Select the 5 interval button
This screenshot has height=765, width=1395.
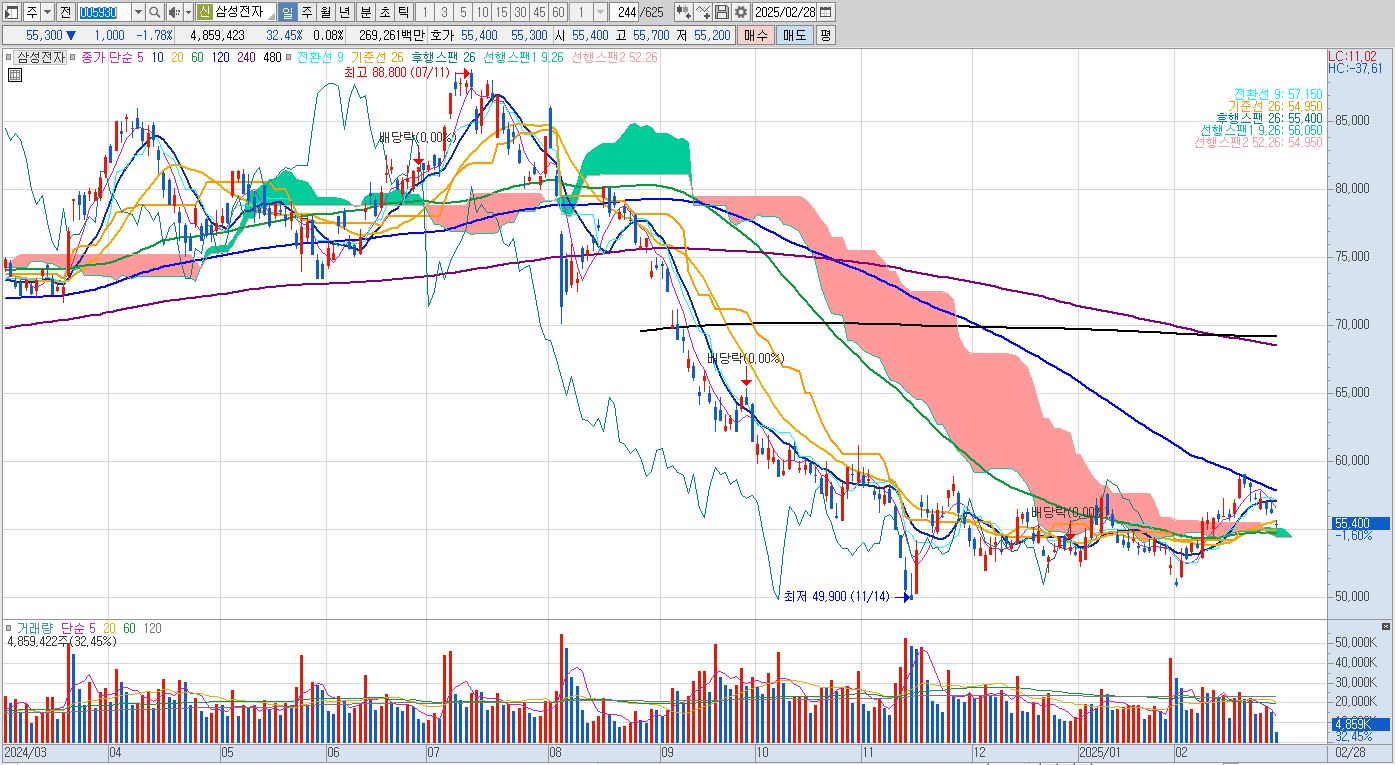coord(463,12)
